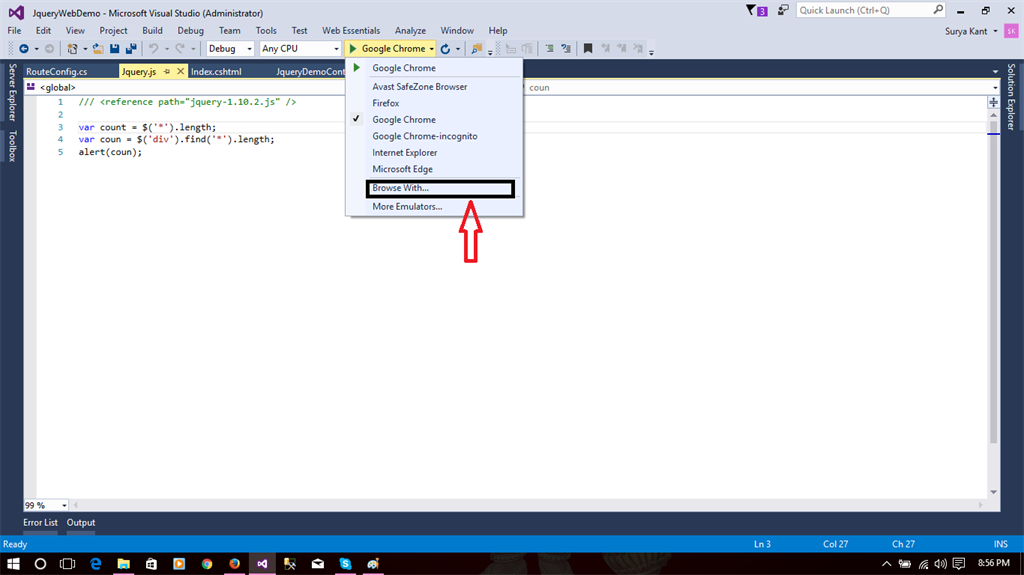Click the Redo arrow icon
This screenshot has width=1024, height=575.
[180, 48]
